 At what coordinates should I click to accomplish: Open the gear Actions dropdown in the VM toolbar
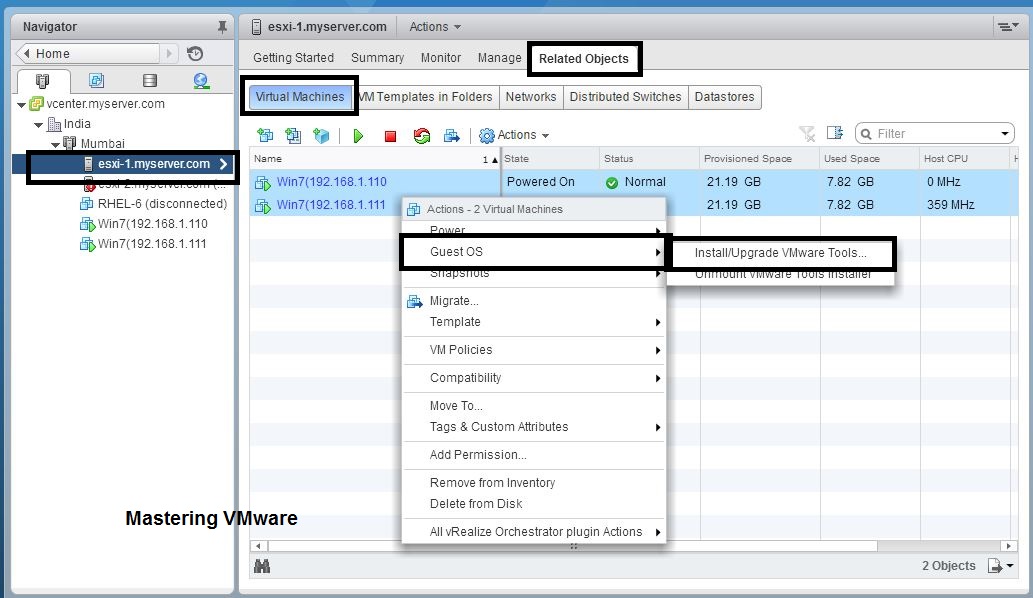point(514,135)
